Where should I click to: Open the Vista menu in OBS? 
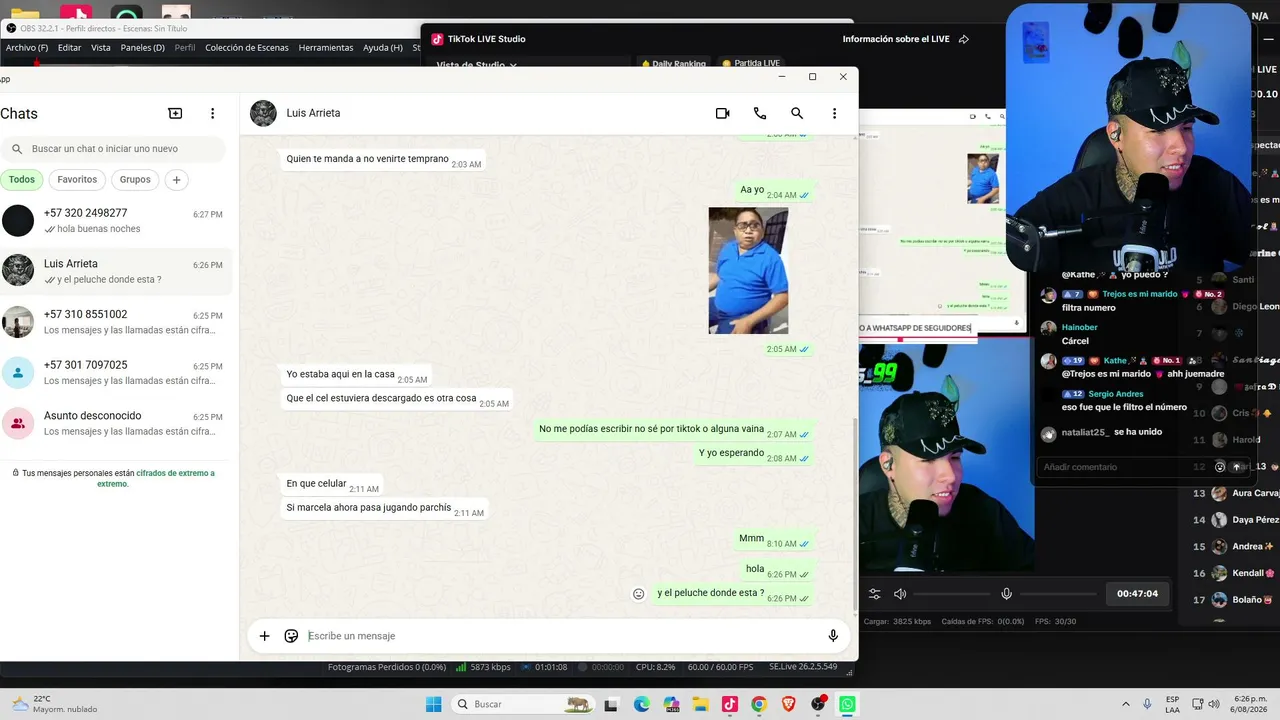101,47
